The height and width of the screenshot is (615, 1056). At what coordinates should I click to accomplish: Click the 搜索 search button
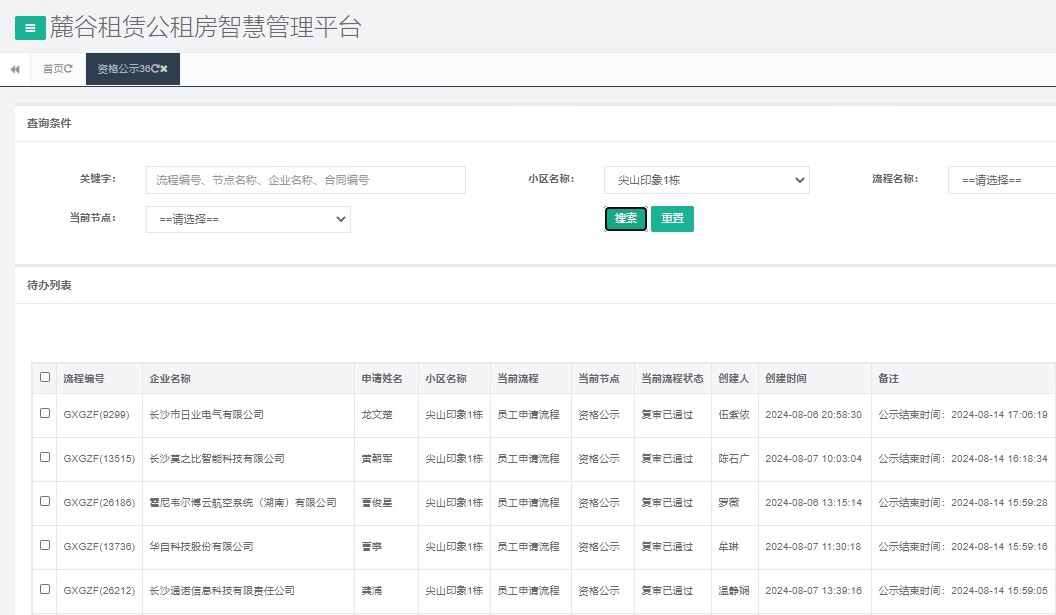[626, 219]
